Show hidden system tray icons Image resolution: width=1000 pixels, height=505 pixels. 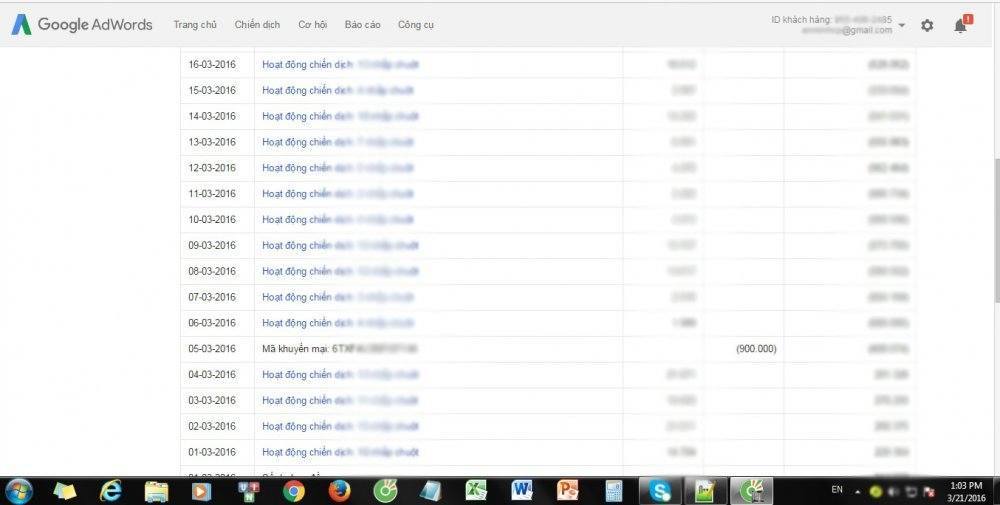858,492
